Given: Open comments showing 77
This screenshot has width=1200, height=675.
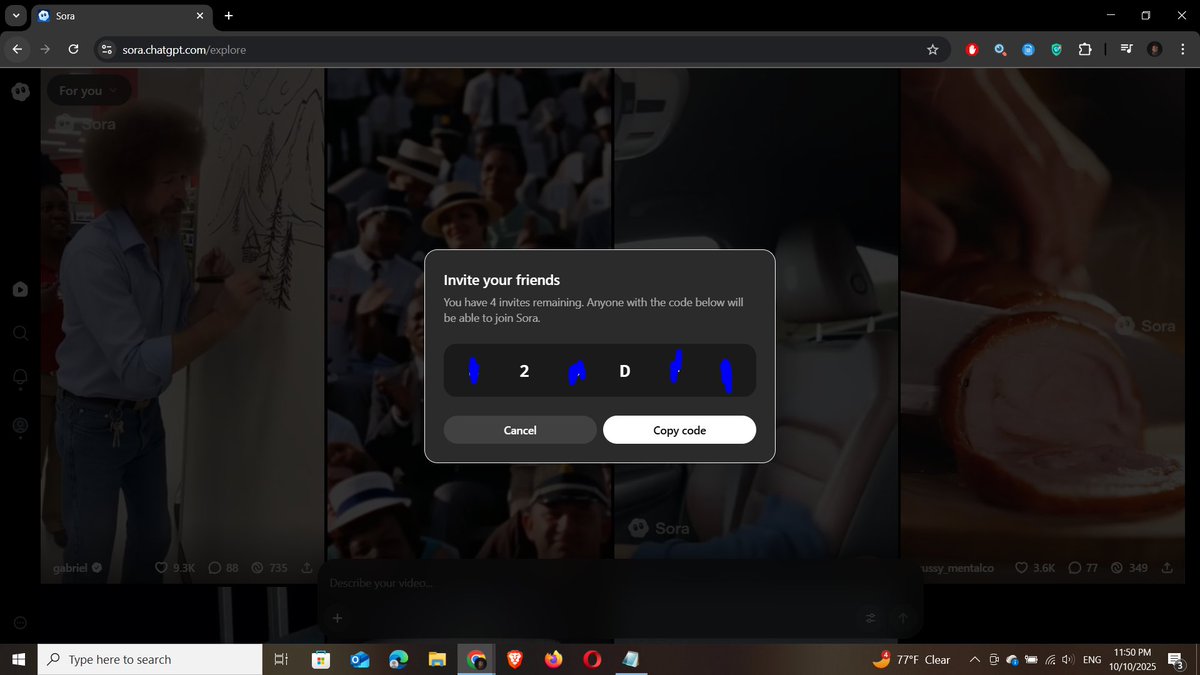Looking at the screenshot, I should [1083, 568].
